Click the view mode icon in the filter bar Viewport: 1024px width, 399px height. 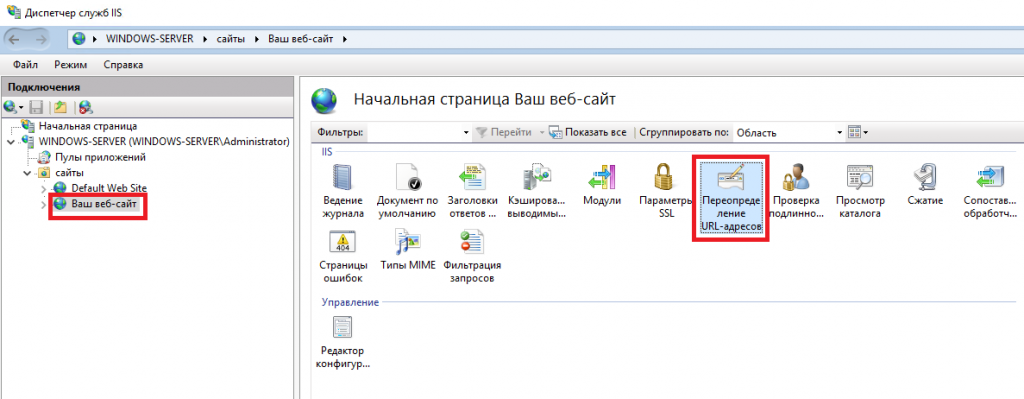click(x=854, y=133)
